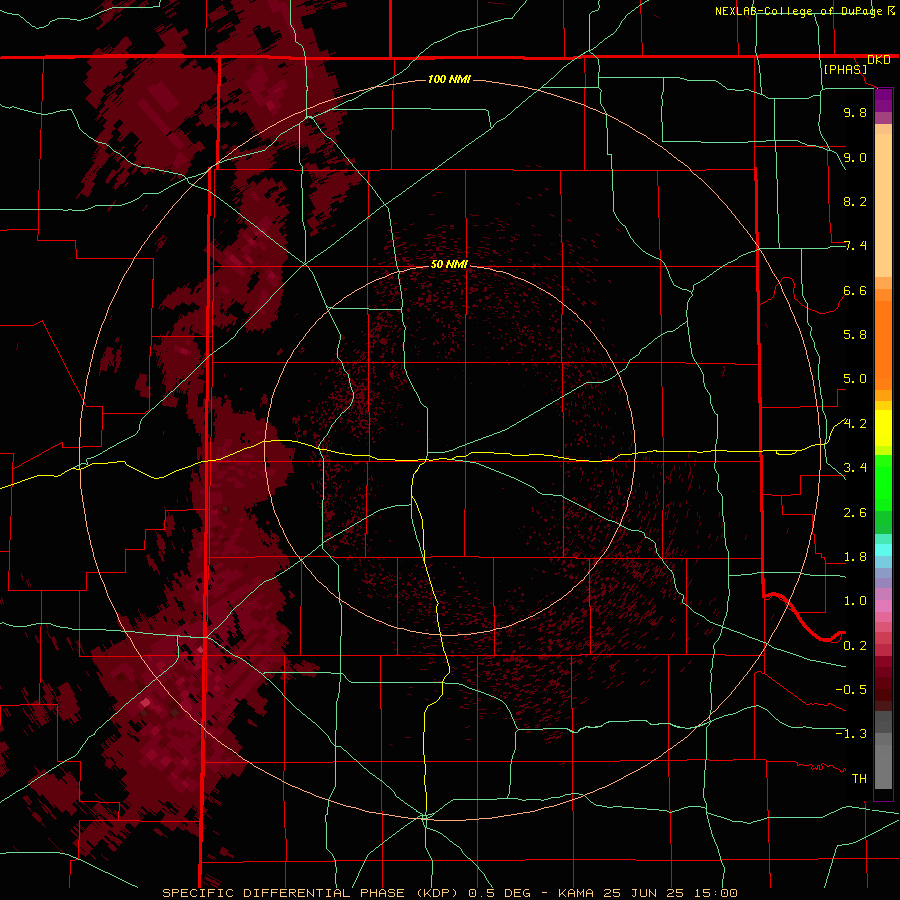
Task: Click the -1.3 value on the legend
Action: [851, 734]
